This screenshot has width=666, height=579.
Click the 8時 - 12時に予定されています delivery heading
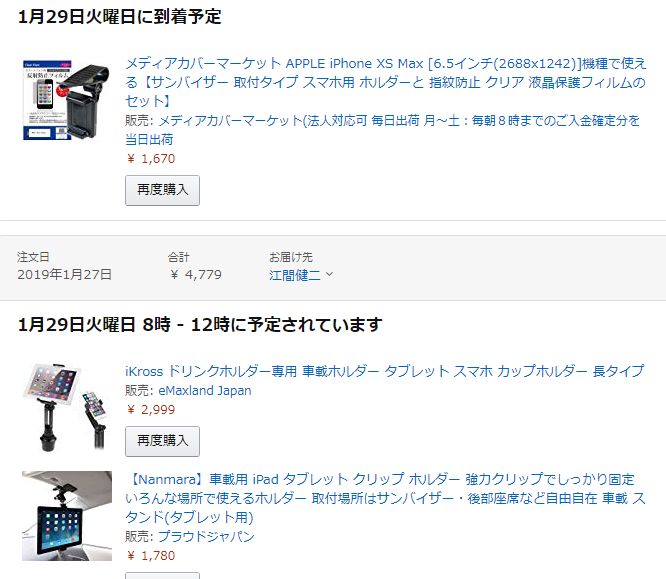pos(262,325)
